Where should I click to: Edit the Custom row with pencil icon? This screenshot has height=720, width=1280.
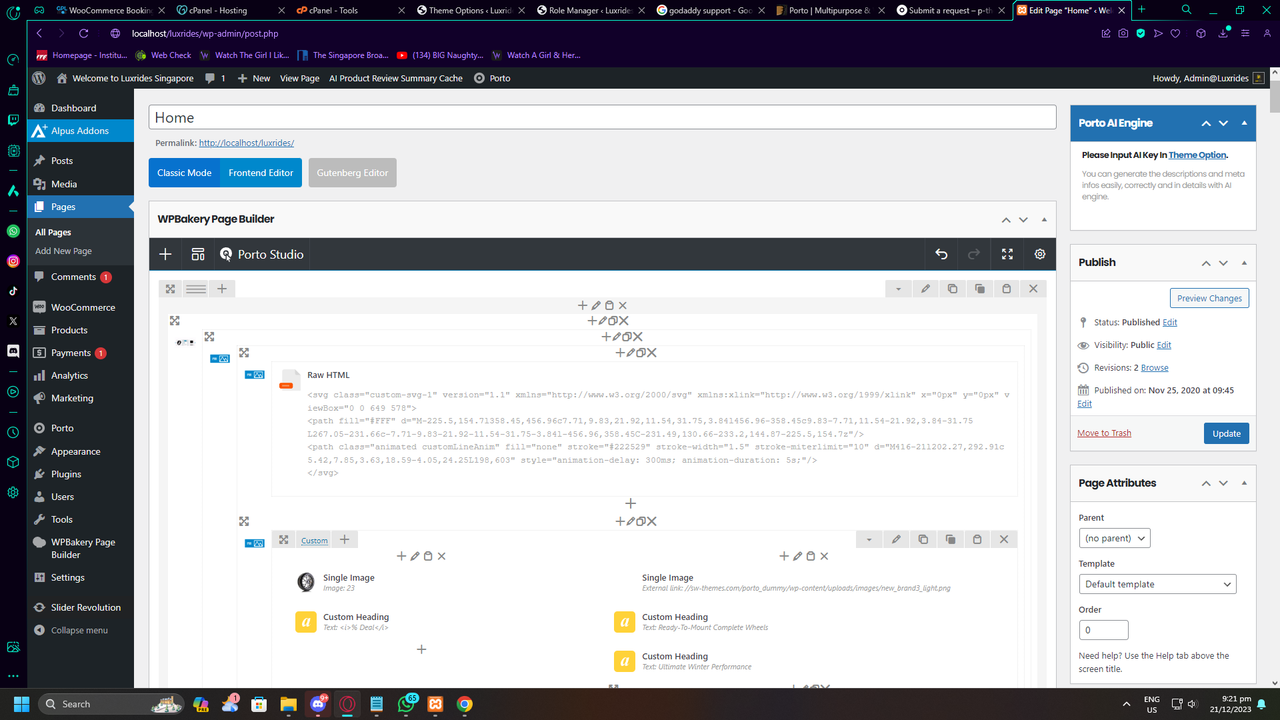point(896,539)
